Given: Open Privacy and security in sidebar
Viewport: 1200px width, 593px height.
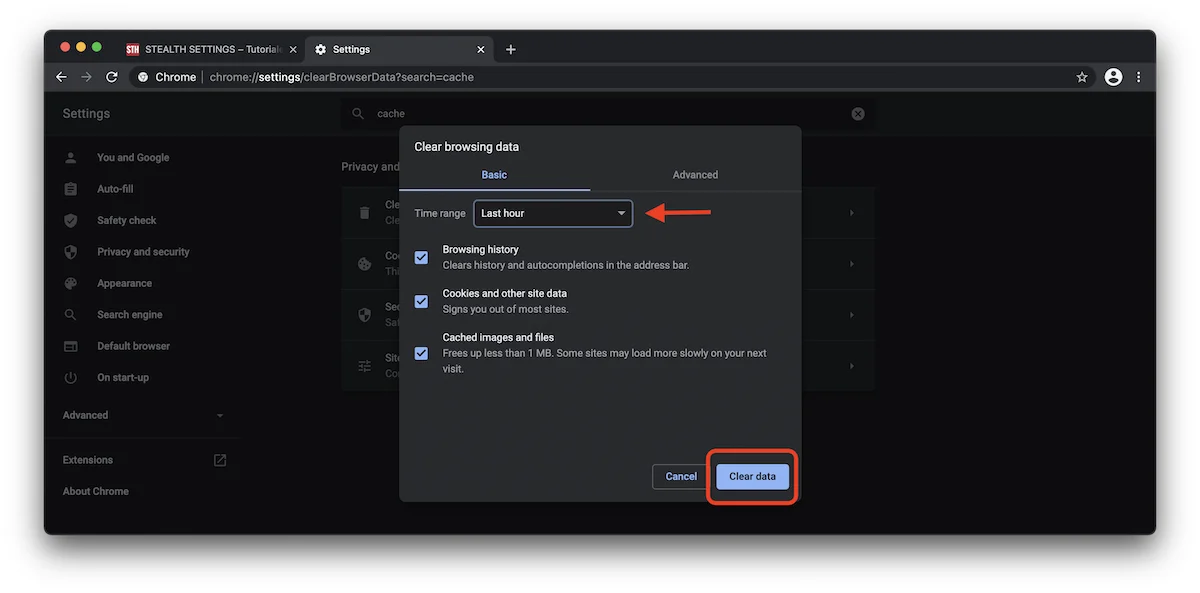Looking at the screenshot, I should click(x=143, y=252).
